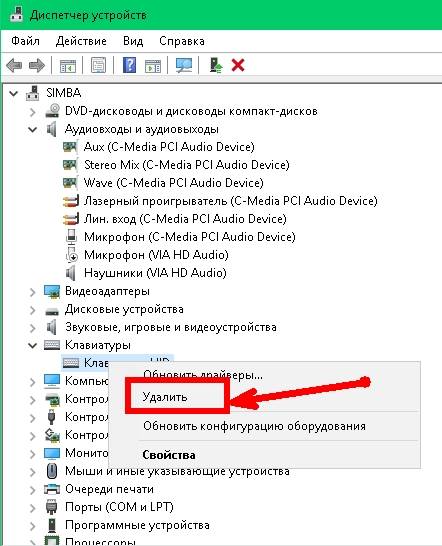Expand the Видеоадаптеры category

click(32, 291)
